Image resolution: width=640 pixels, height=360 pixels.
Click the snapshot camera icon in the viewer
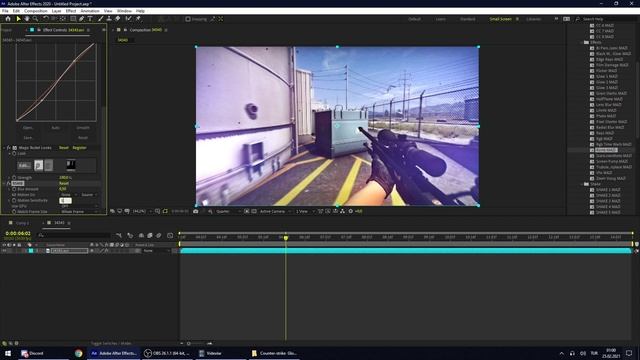[x=196, y=211]
